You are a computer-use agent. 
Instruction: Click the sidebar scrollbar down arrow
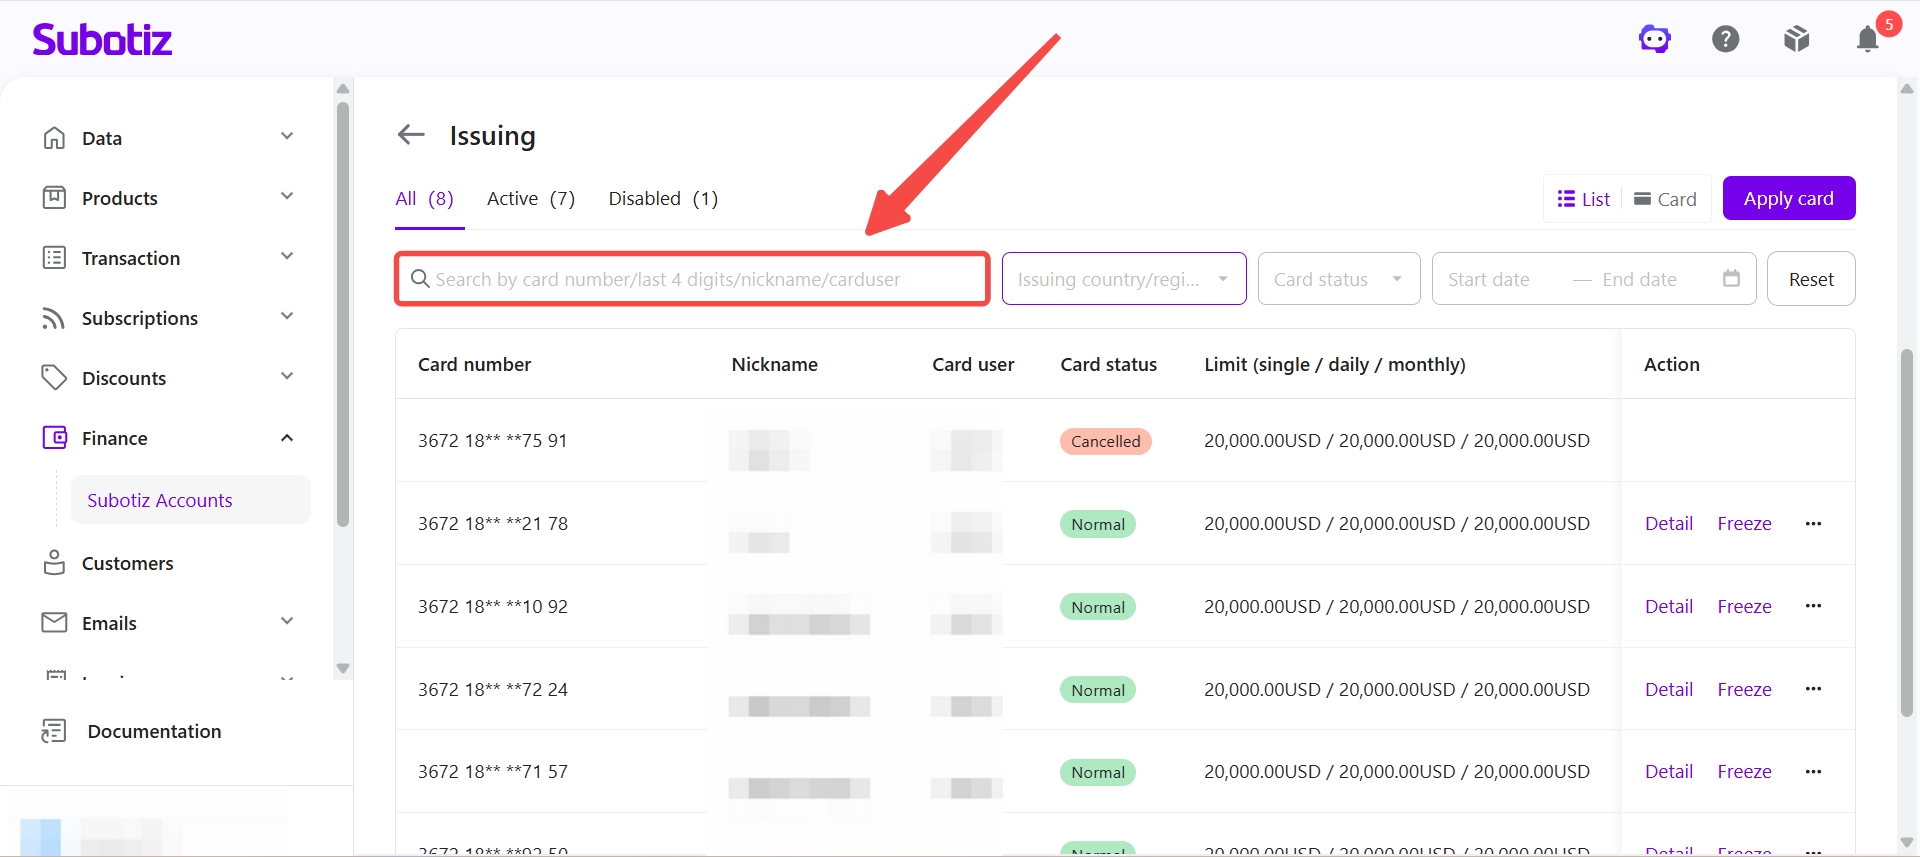(x=343, y=668)
